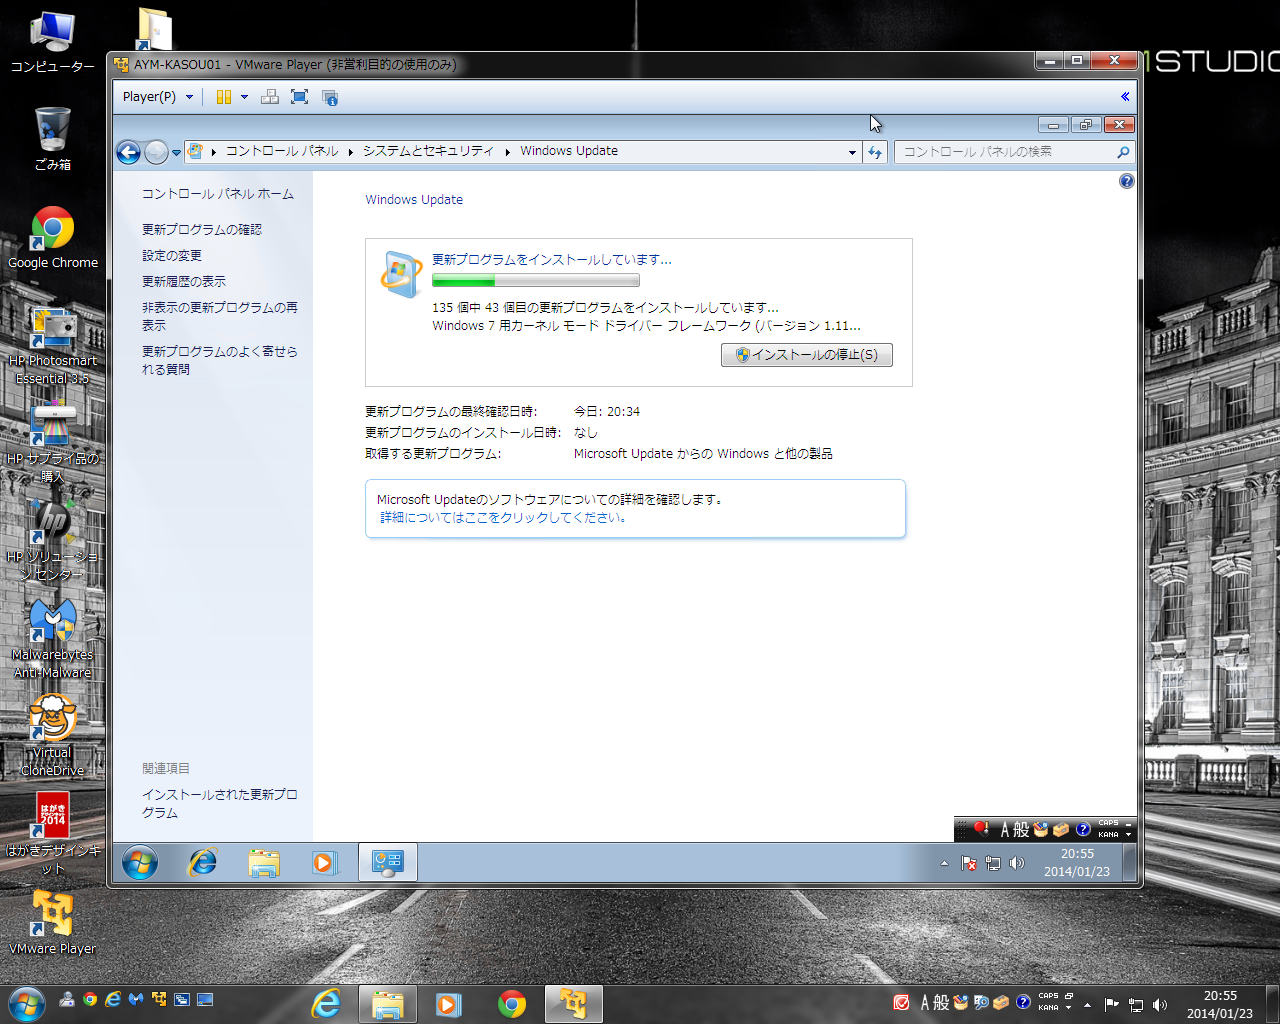The image size is (1280, 1024).
Task: Open 更新プログラムのよく寄せられる質問 link
Action: click(x=220, y=361)
